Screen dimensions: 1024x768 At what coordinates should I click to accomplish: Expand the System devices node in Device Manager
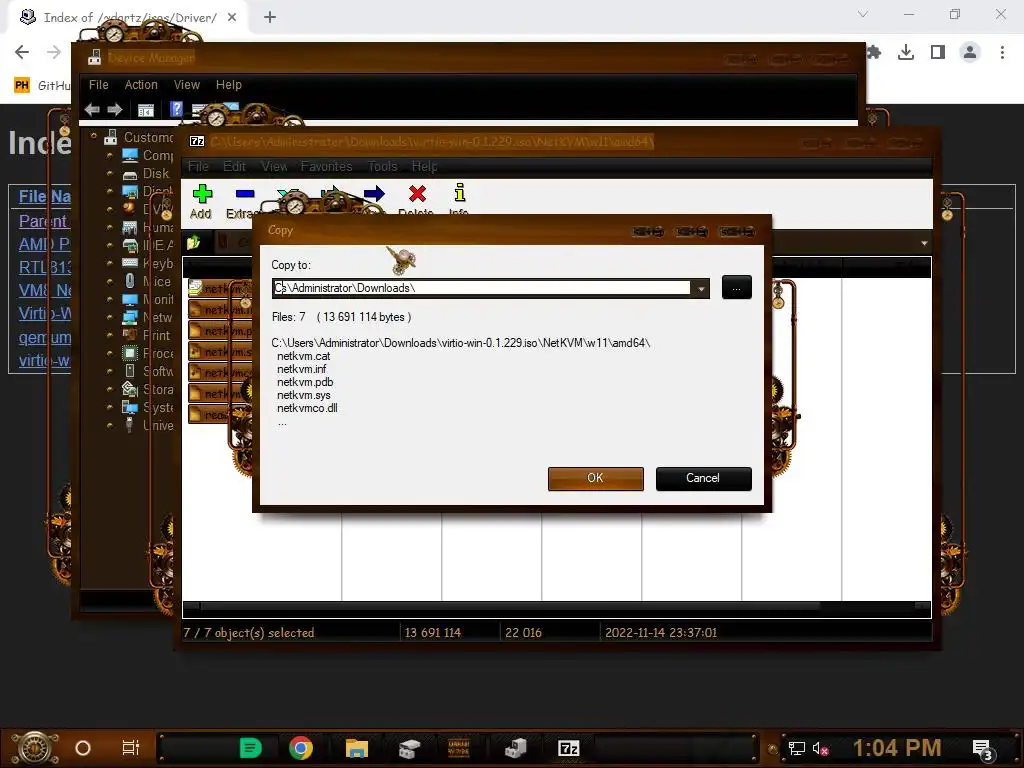109,408
